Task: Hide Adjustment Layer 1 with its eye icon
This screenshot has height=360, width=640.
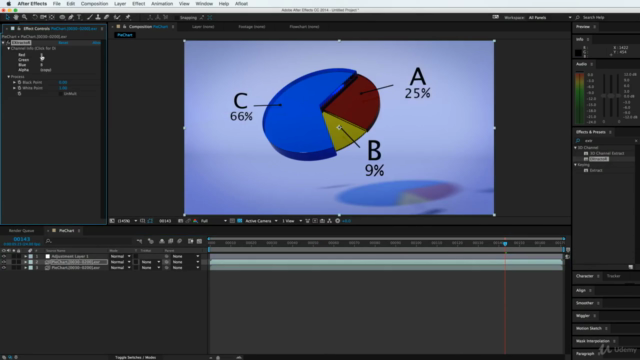Action: click(4, 256)
